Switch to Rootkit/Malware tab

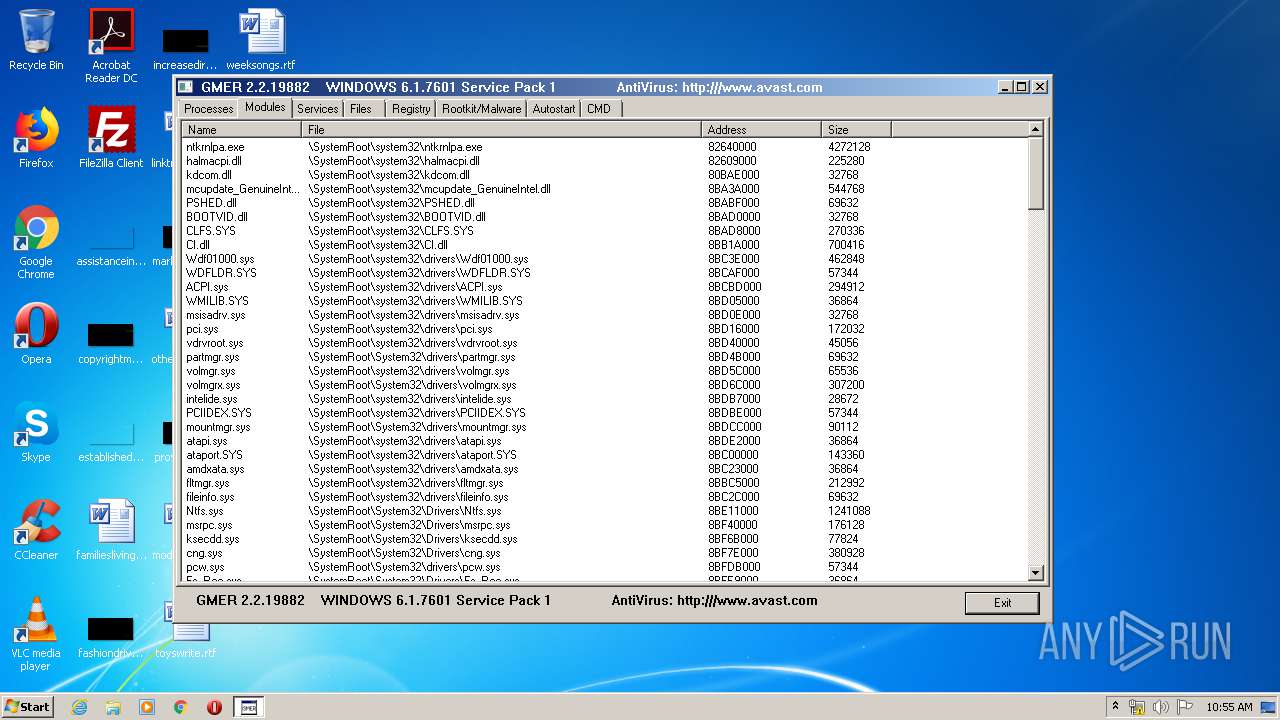point(482,109)
